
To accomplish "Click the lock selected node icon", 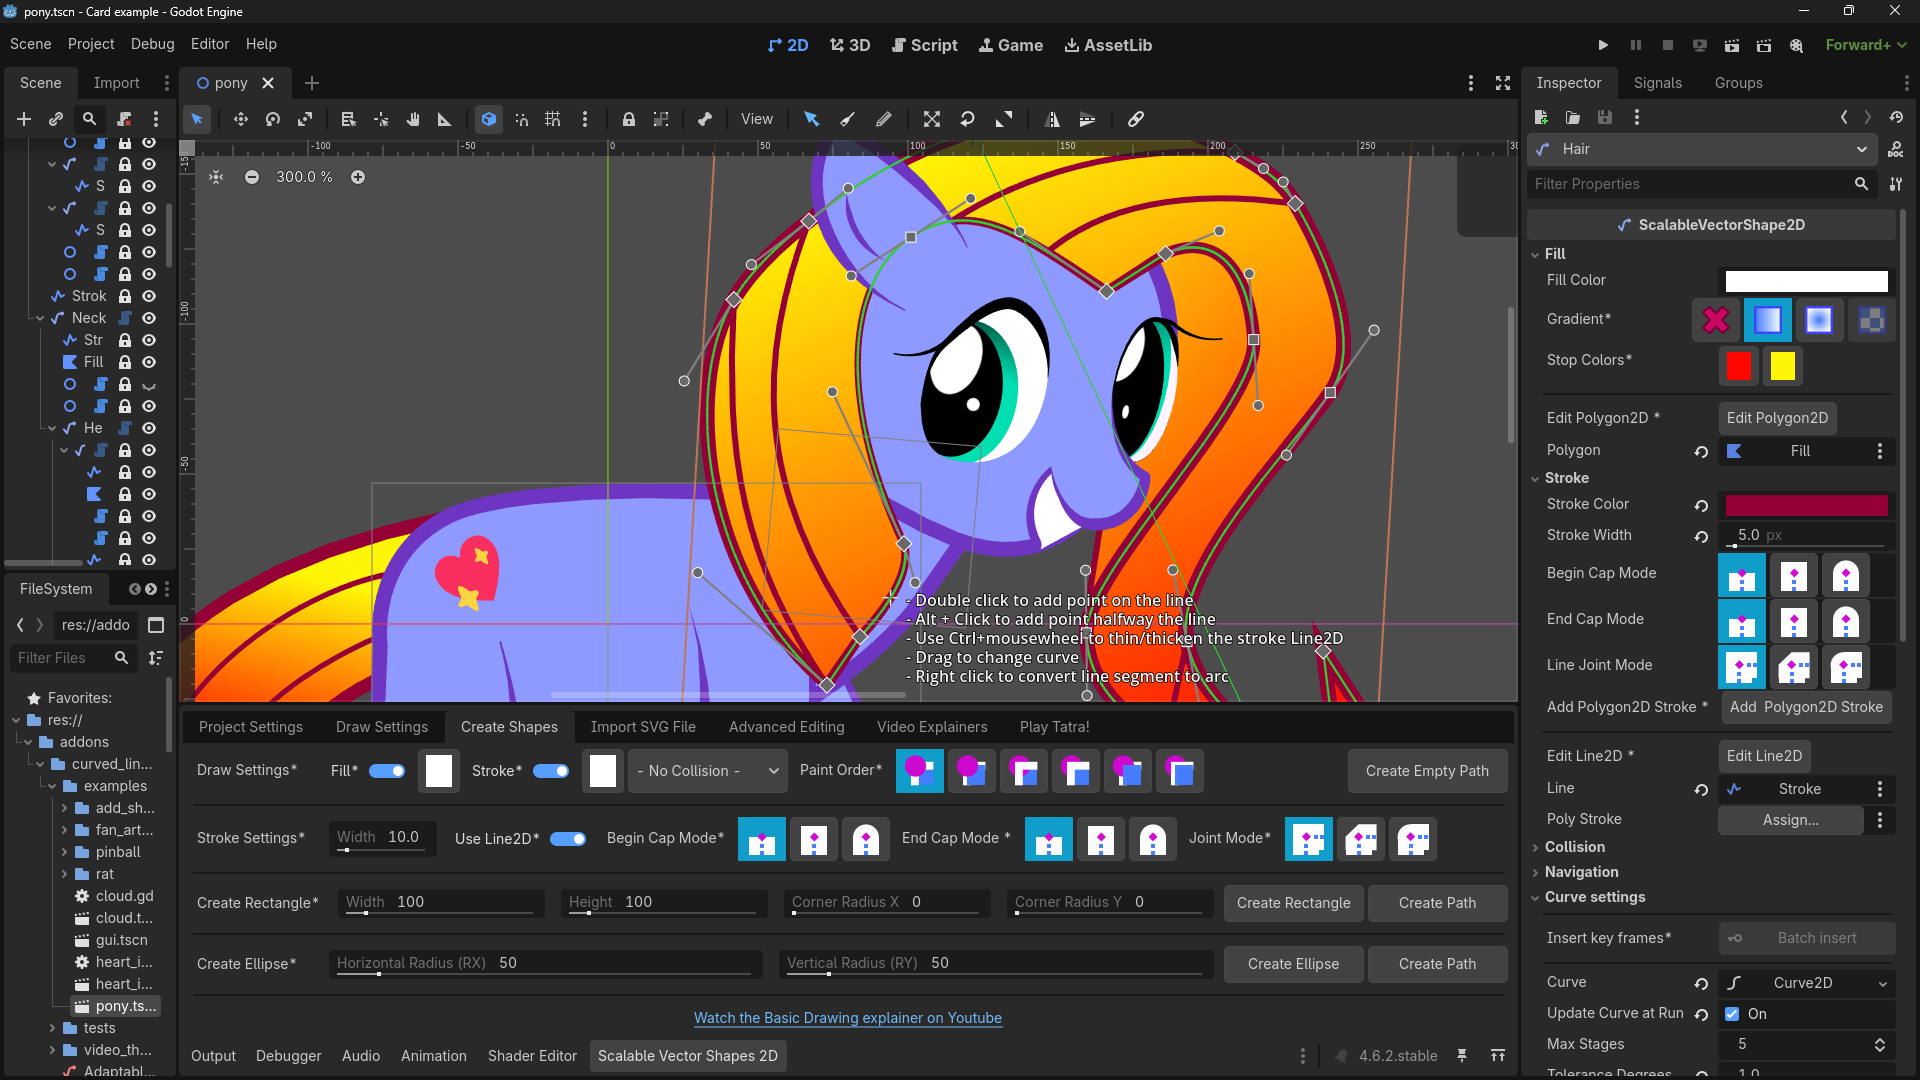I will click(x=629, y=119).
